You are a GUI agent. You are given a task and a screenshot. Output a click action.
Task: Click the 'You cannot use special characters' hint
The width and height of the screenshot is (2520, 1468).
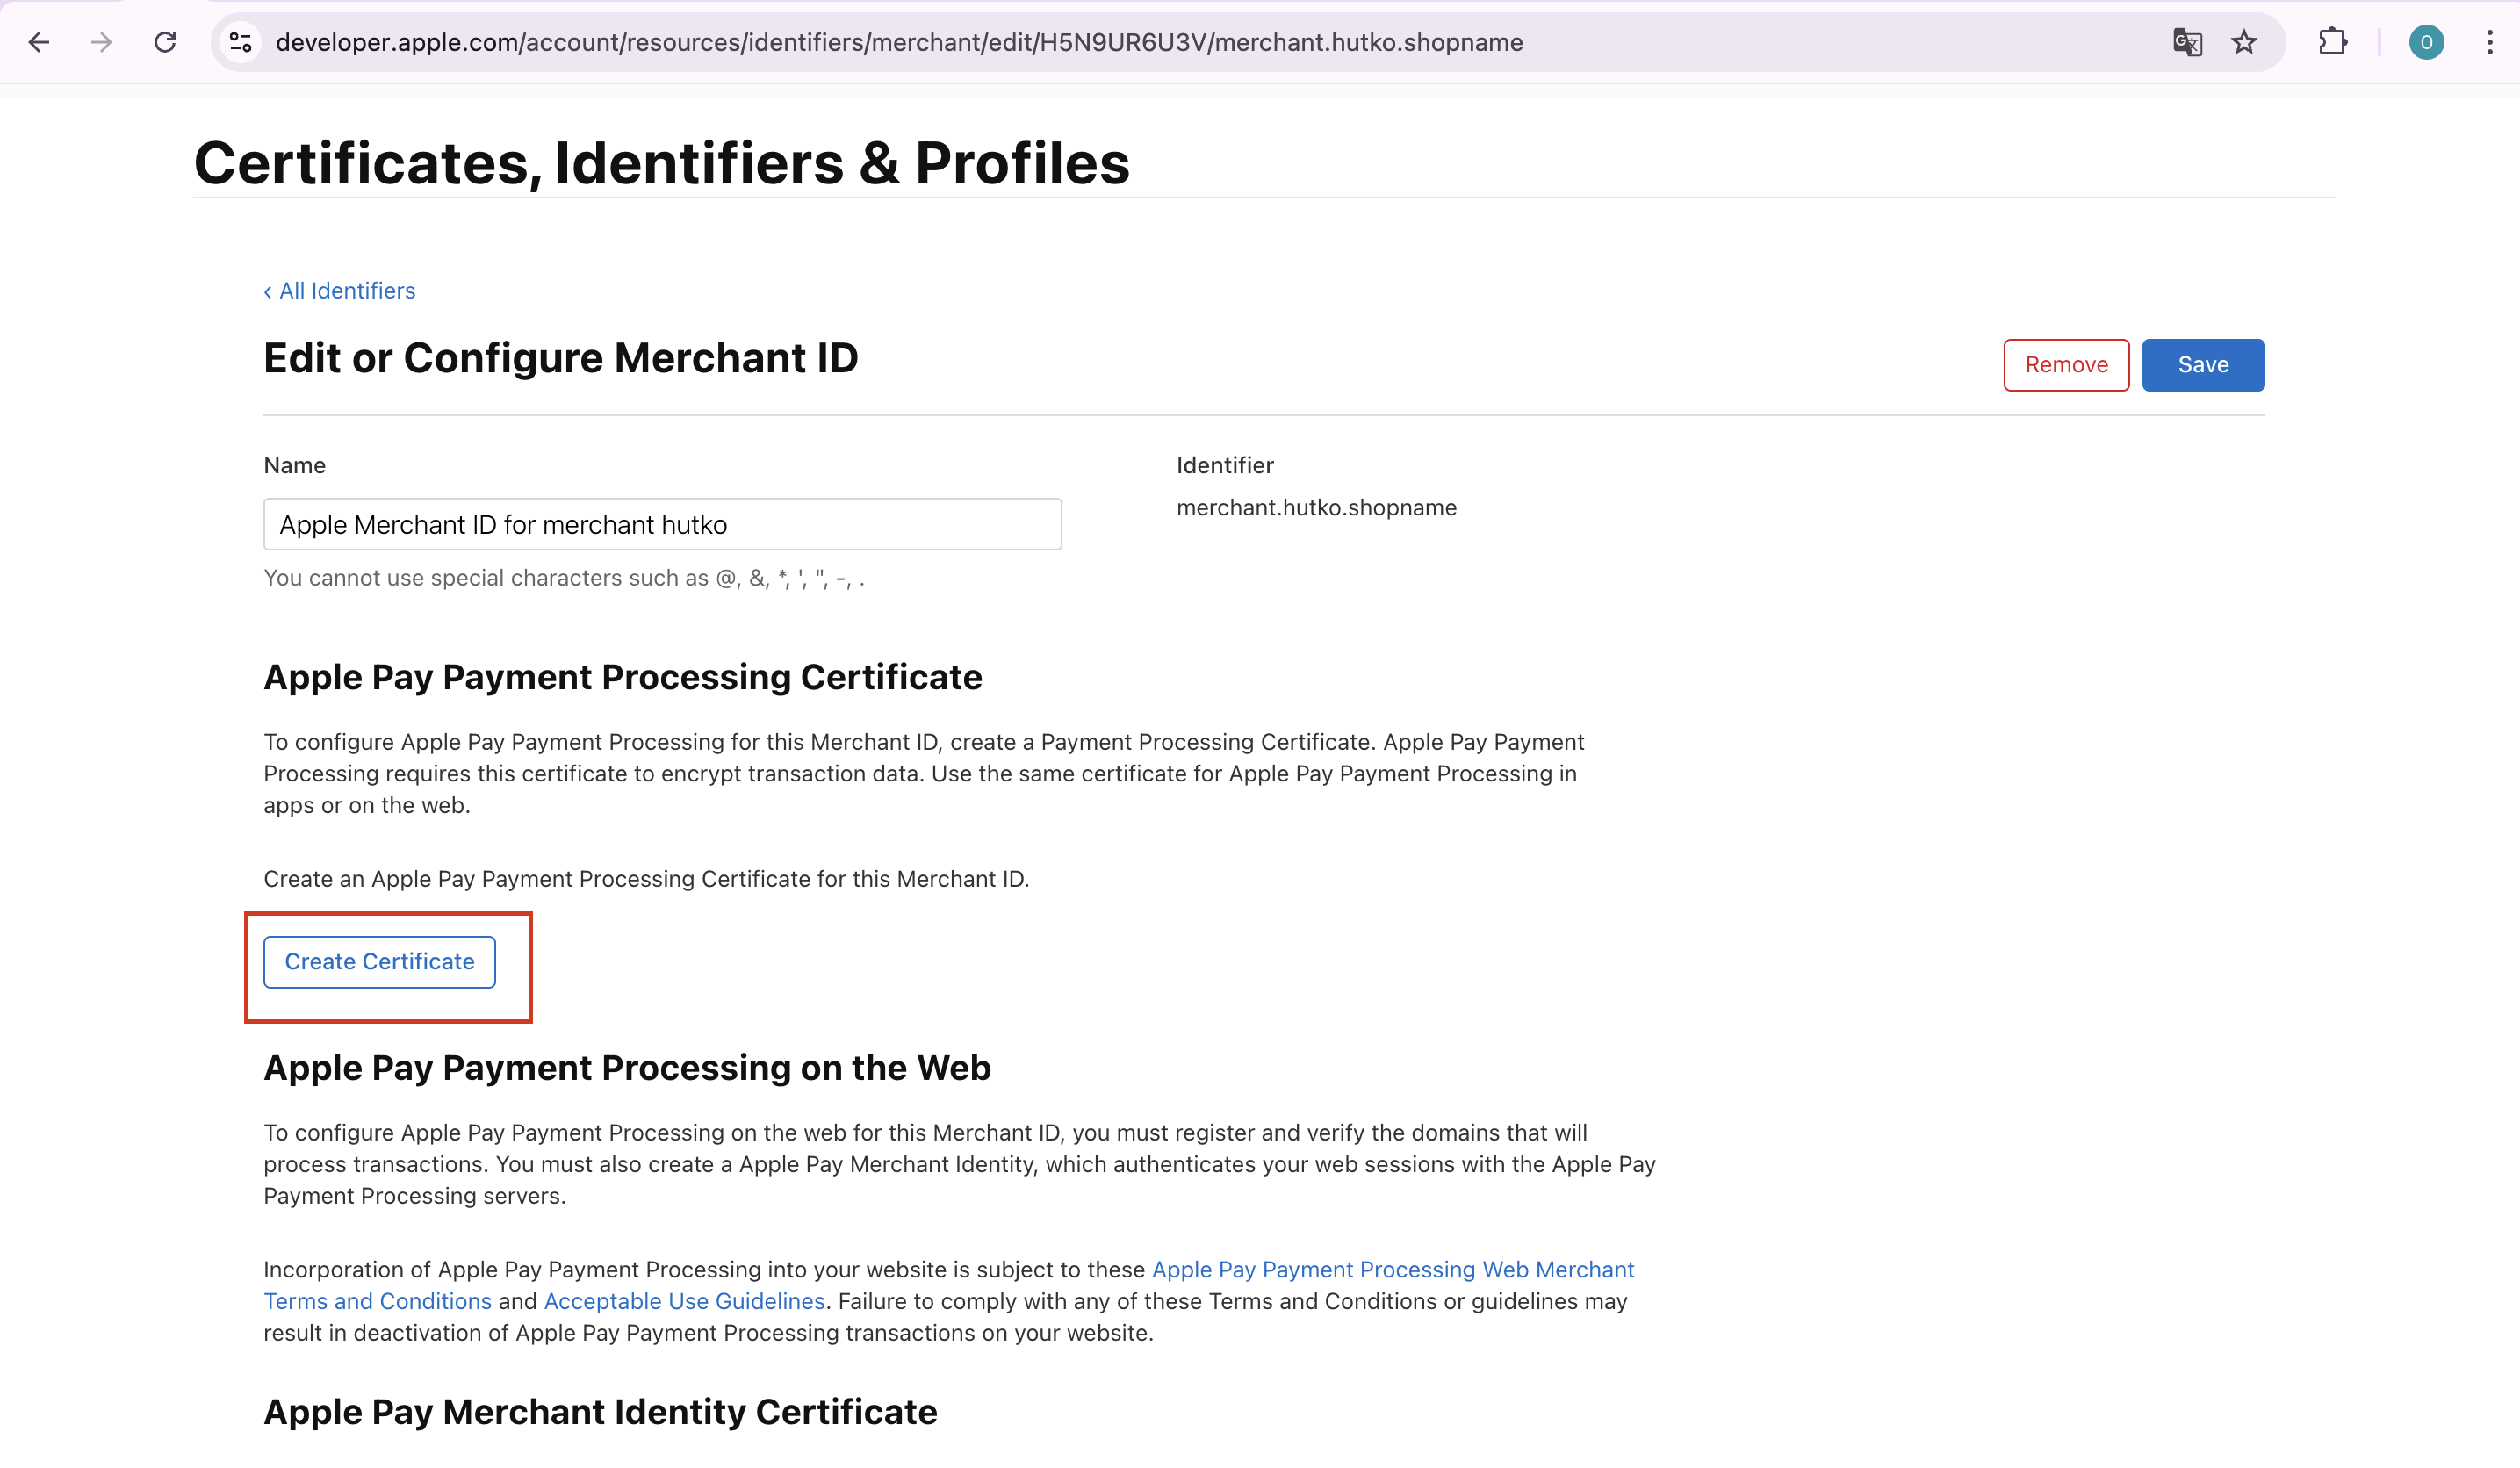(x=564, y=578)
